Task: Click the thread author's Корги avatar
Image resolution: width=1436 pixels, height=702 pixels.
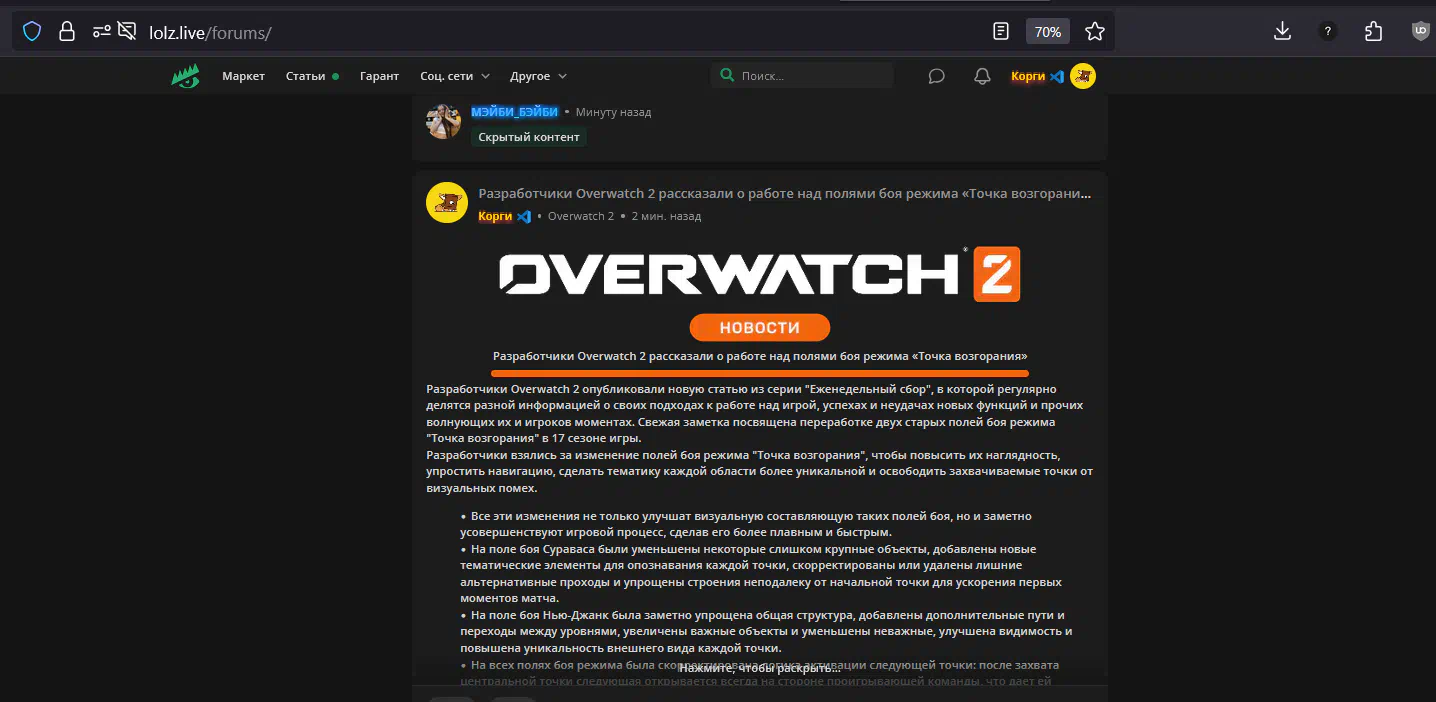Action: click(x=447, y=203)
